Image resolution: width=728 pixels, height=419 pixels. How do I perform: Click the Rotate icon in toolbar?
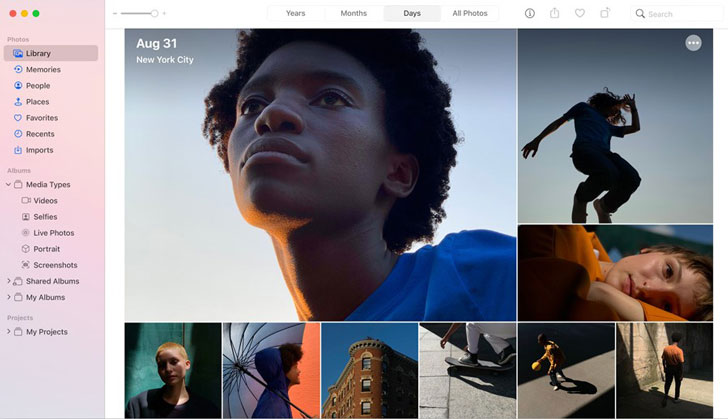[605, 13]
